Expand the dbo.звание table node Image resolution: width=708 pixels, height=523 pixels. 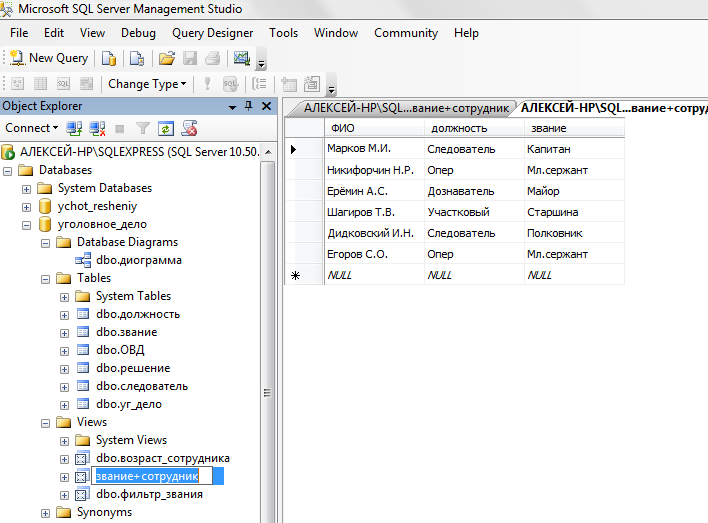tap(65, 333)
